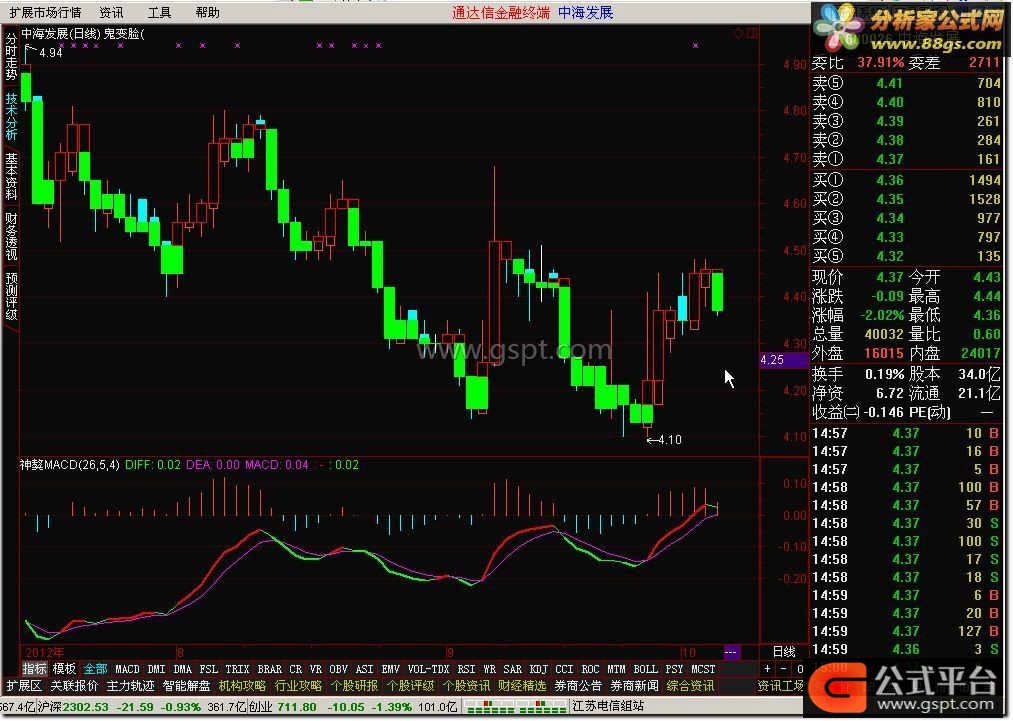Click the diamond icon above the chart price axis
This screenshot has height=721, width=1013.
739,34
